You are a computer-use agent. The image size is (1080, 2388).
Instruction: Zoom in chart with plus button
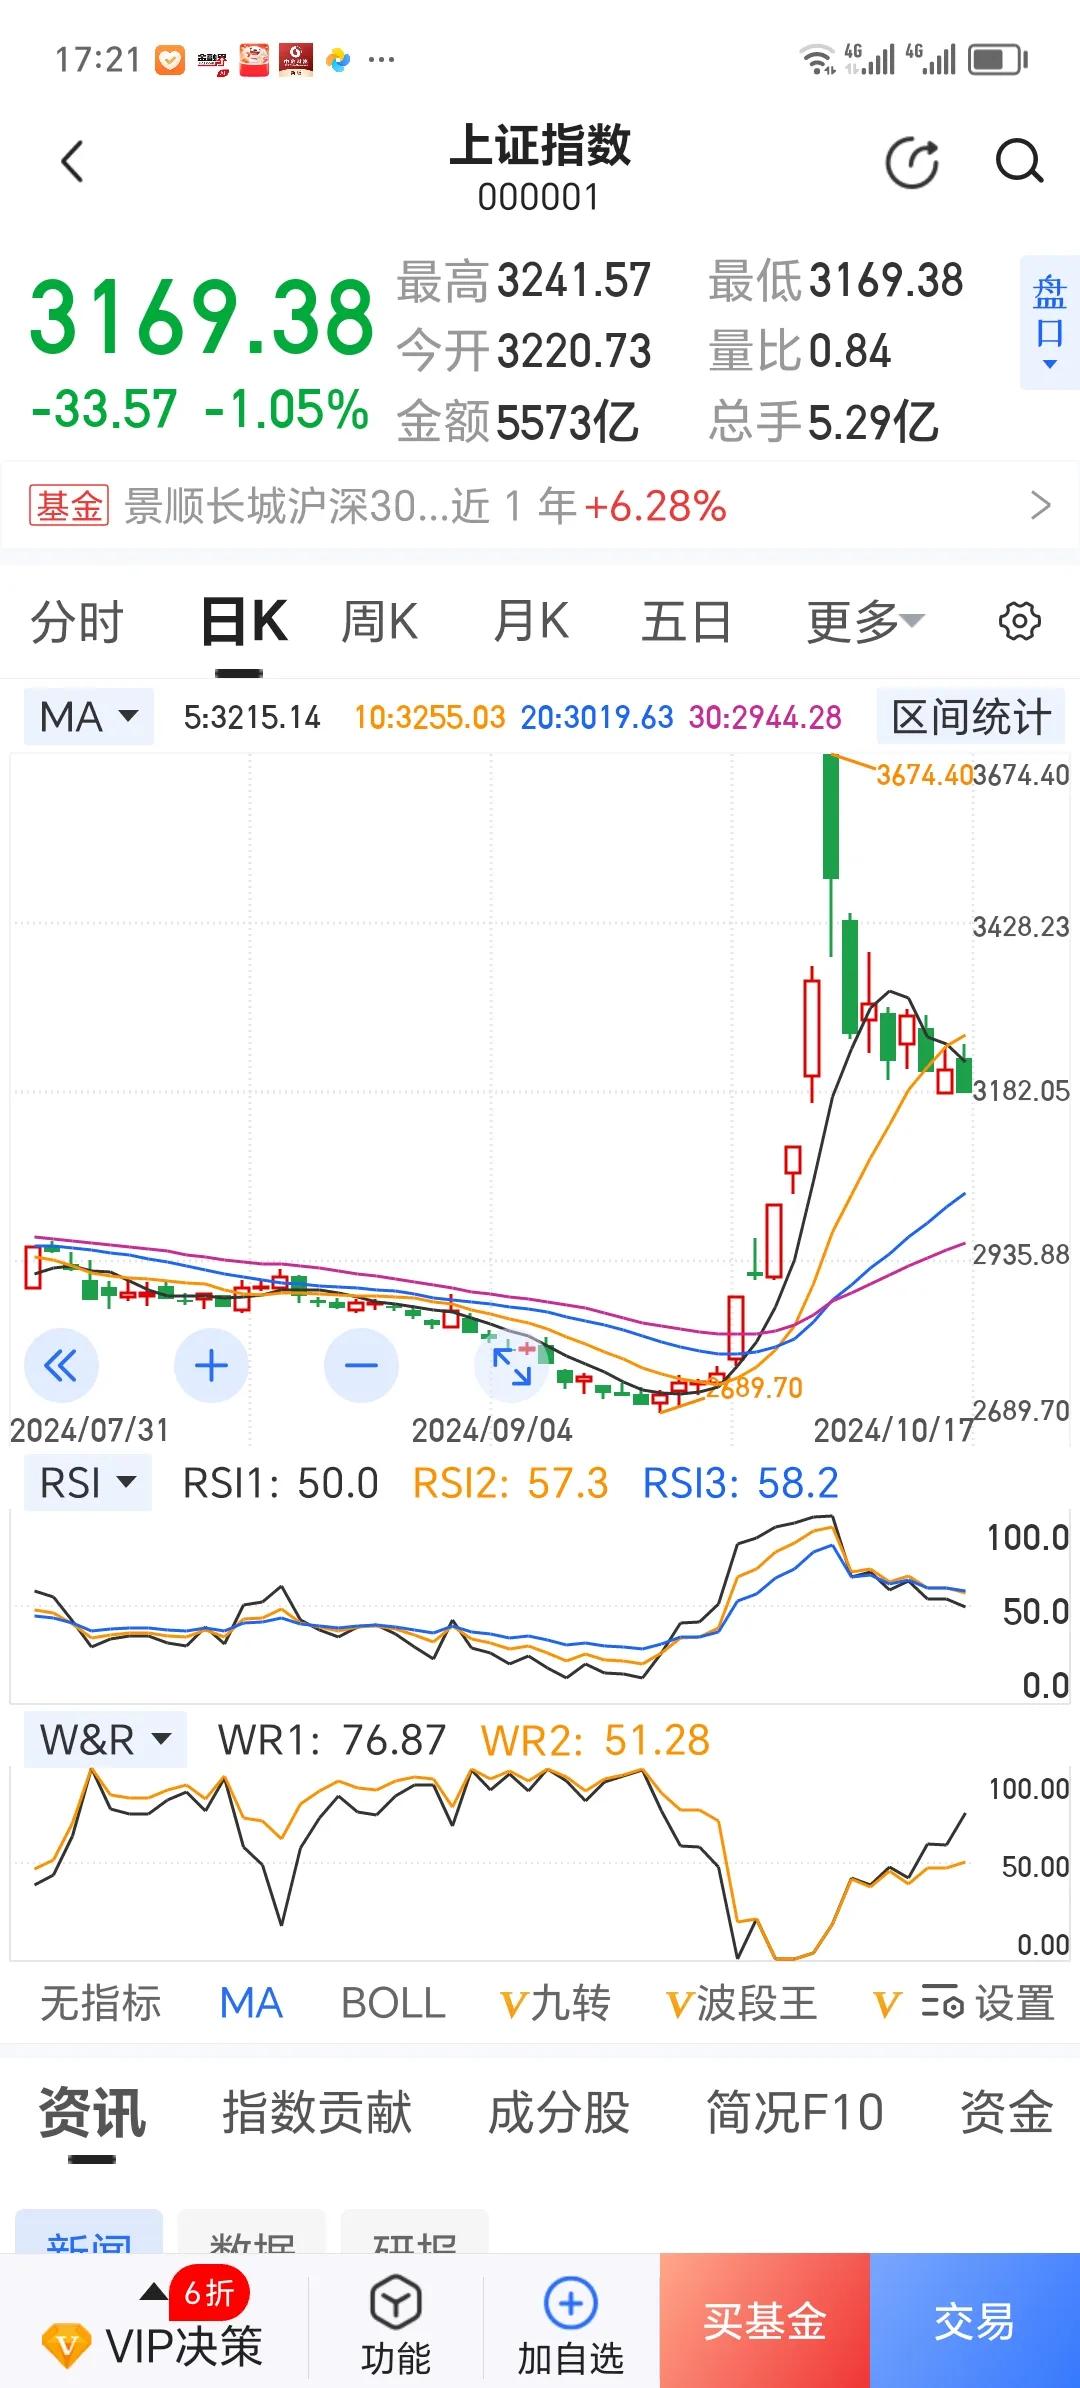211,1365
